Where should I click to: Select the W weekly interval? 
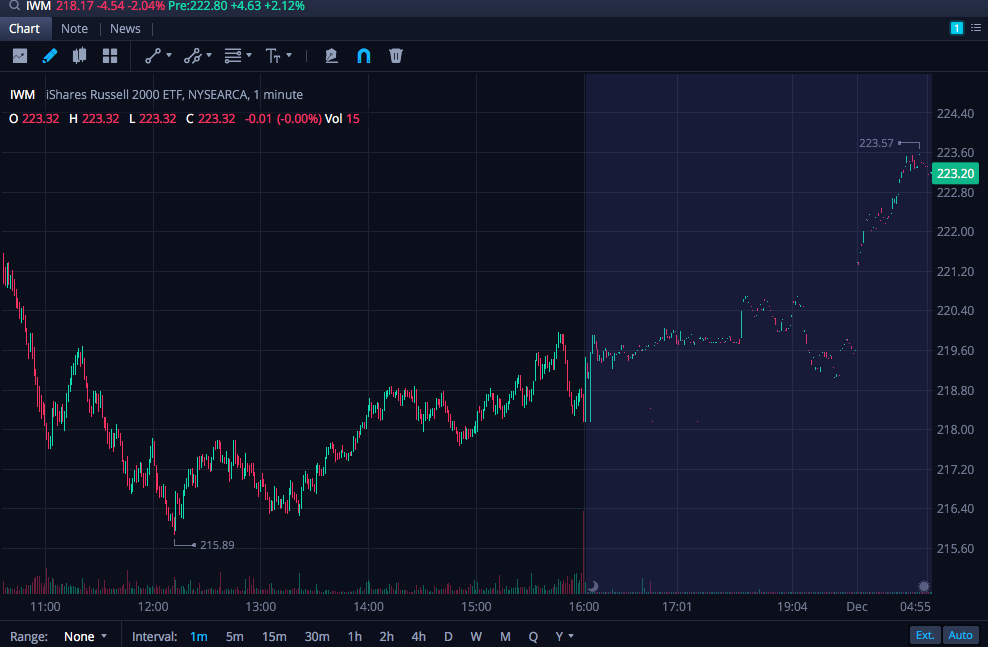pos(476,636)
